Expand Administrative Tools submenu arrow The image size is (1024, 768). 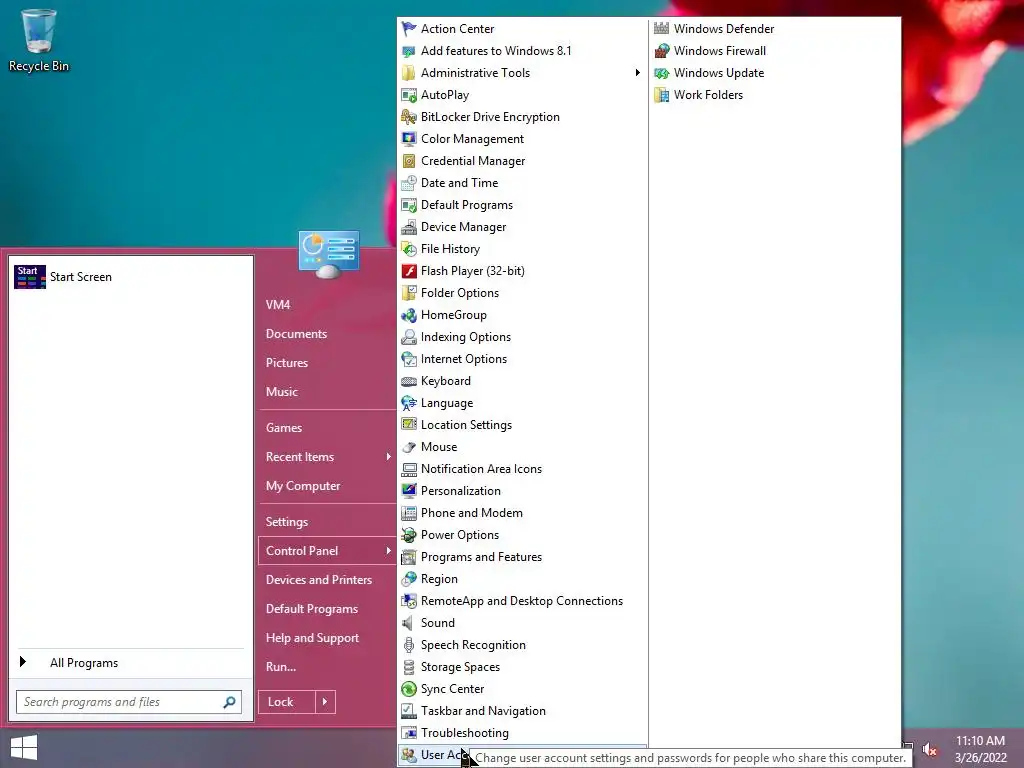pyautogui.click(x=637, y=72)
